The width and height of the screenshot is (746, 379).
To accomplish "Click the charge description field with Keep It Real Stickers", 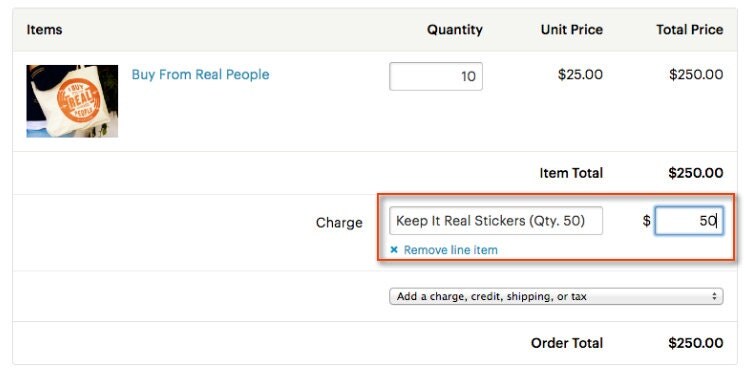I will tap(496, 221).
